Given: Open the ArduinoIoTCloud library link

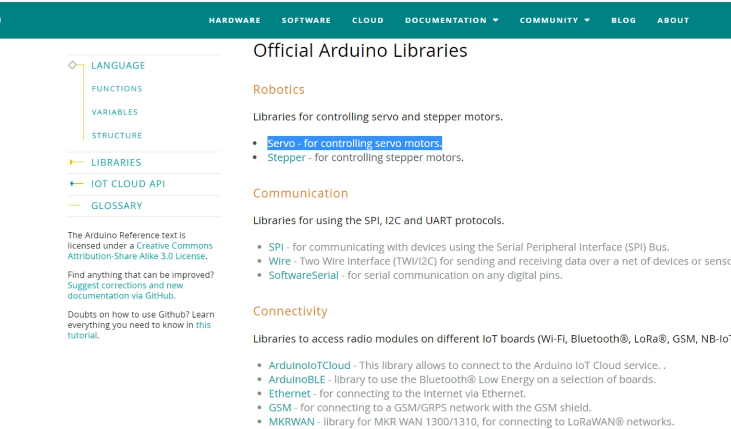Looking at the screenshot, I should 310,366.
